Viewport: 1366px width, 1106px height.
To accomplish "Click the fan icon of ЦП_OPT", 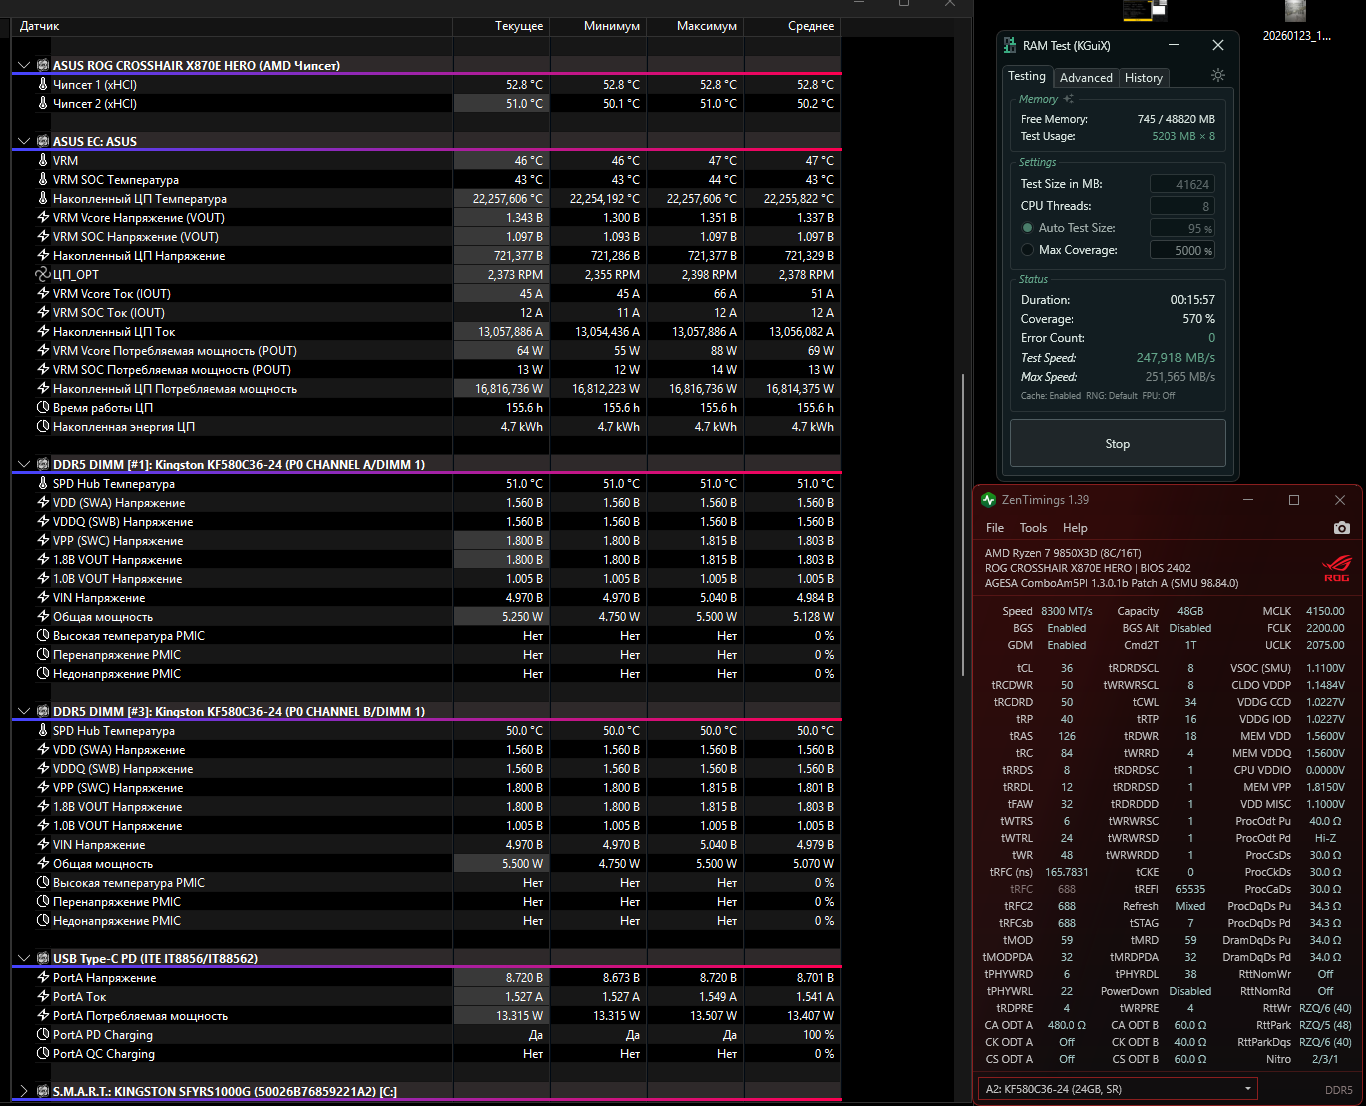I will click(x=43, y=275).
